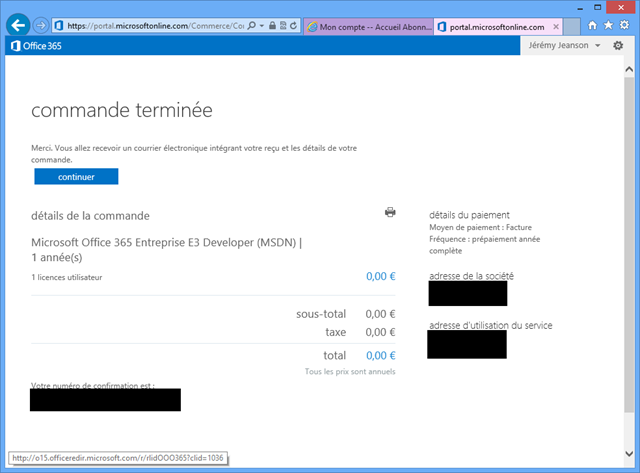Open Office 365 settings gear
The width and height of the screenshot is (640, 473).
pos(618,45)
